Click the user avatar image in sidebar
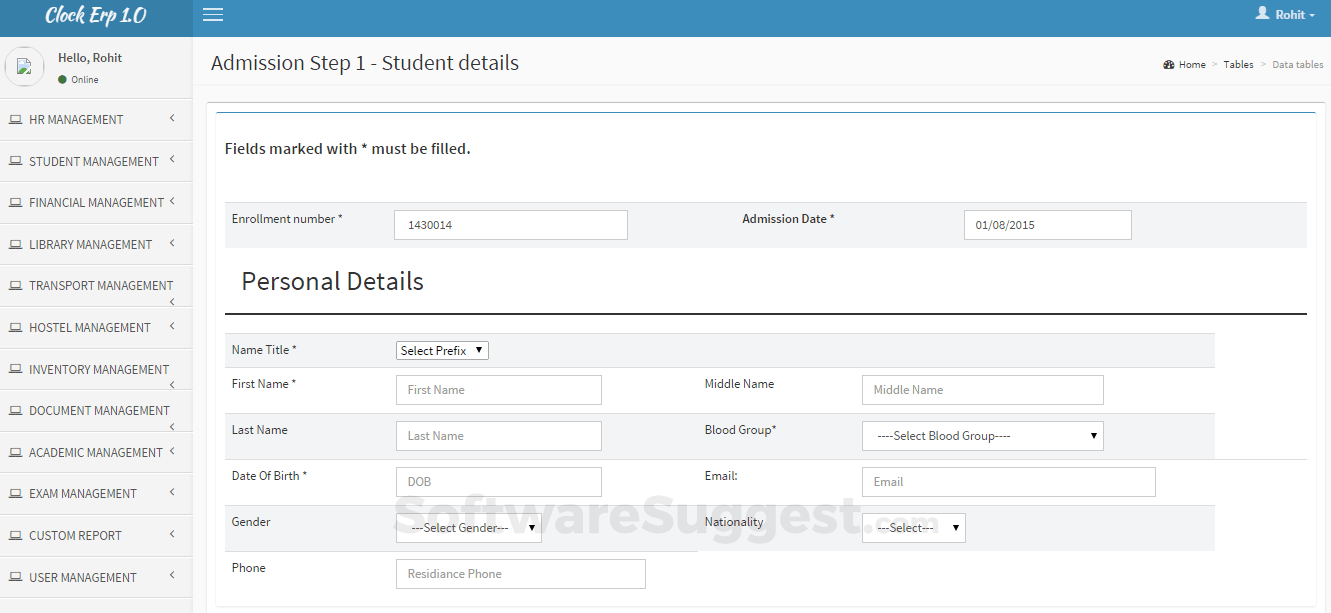The width and height of the screenshot is (1331, 613). pyautogui.click(x=24, y=67)
